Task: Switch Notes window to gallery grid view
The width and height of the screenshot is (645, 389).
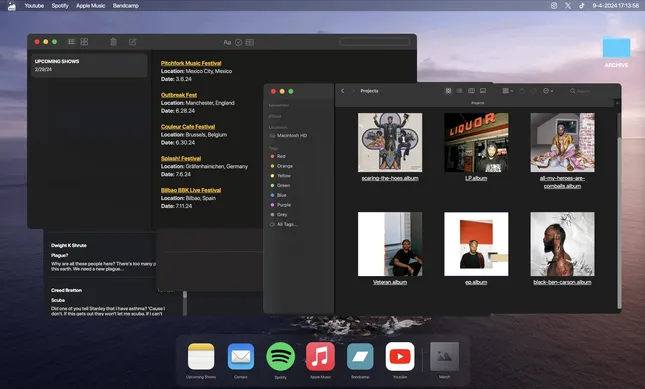Action: point(84,42)
